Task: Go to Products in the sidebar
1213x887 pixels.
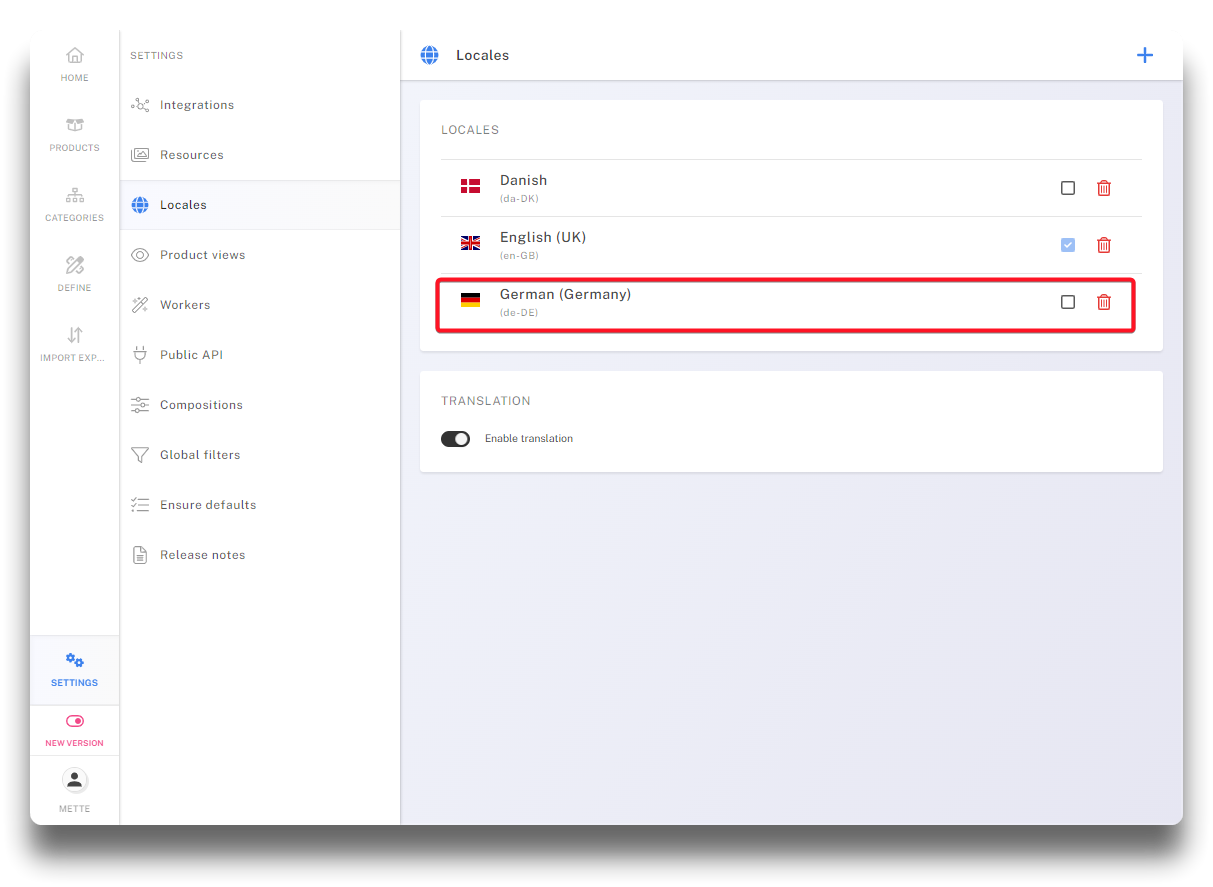Action: coord(75,134)
